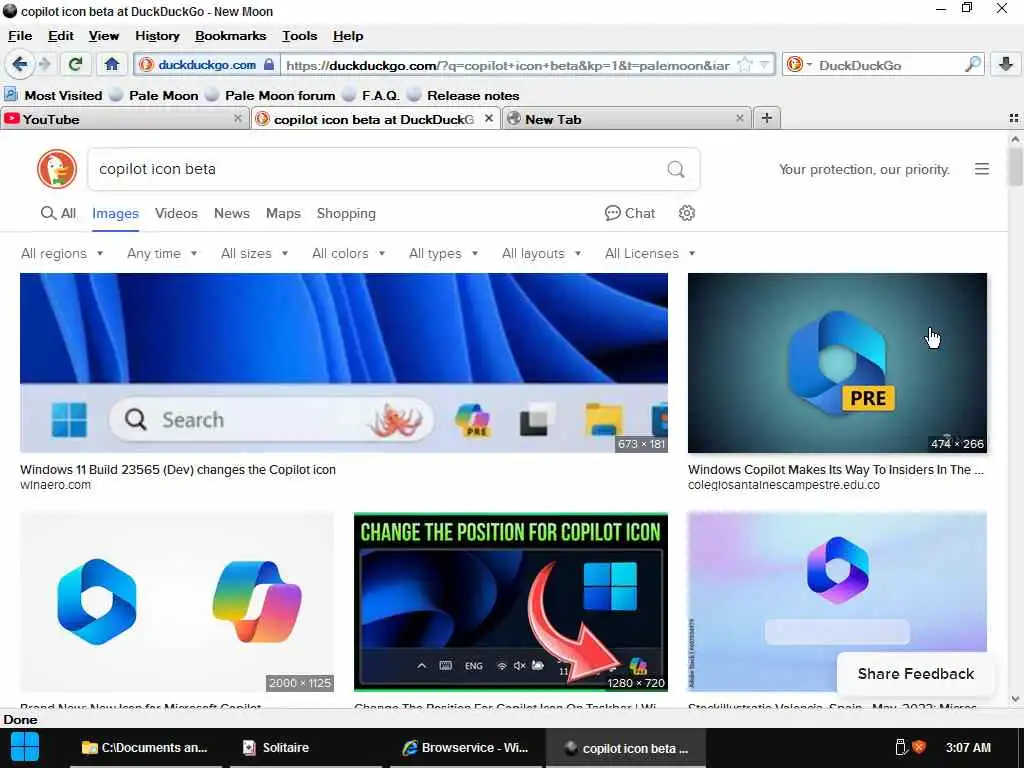Click the forward navigation arrow
This screenshot has width=1024, height=768.
pos(44,65)
